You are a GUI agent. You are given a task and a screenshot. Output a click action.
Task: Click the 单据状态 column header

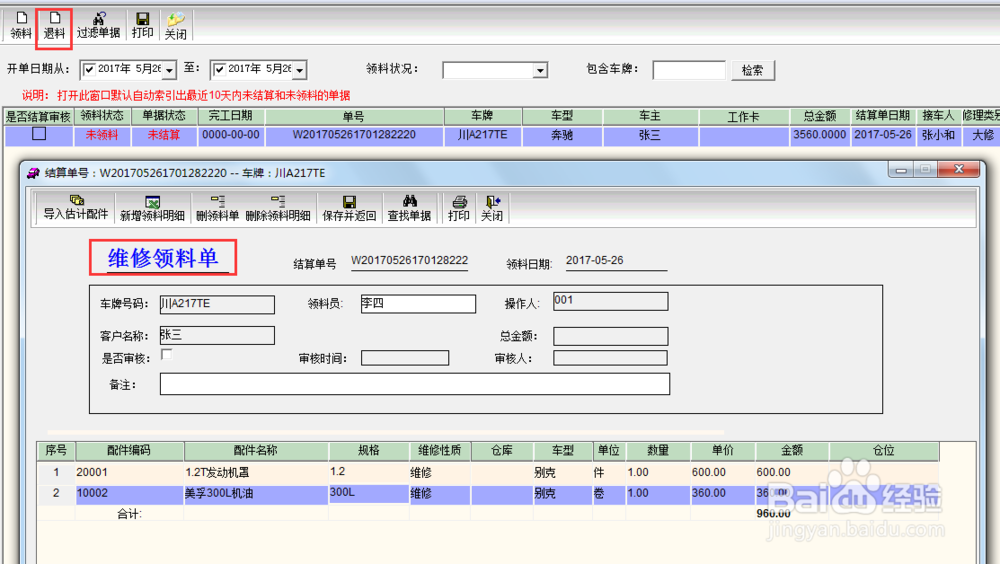point(164,116)
